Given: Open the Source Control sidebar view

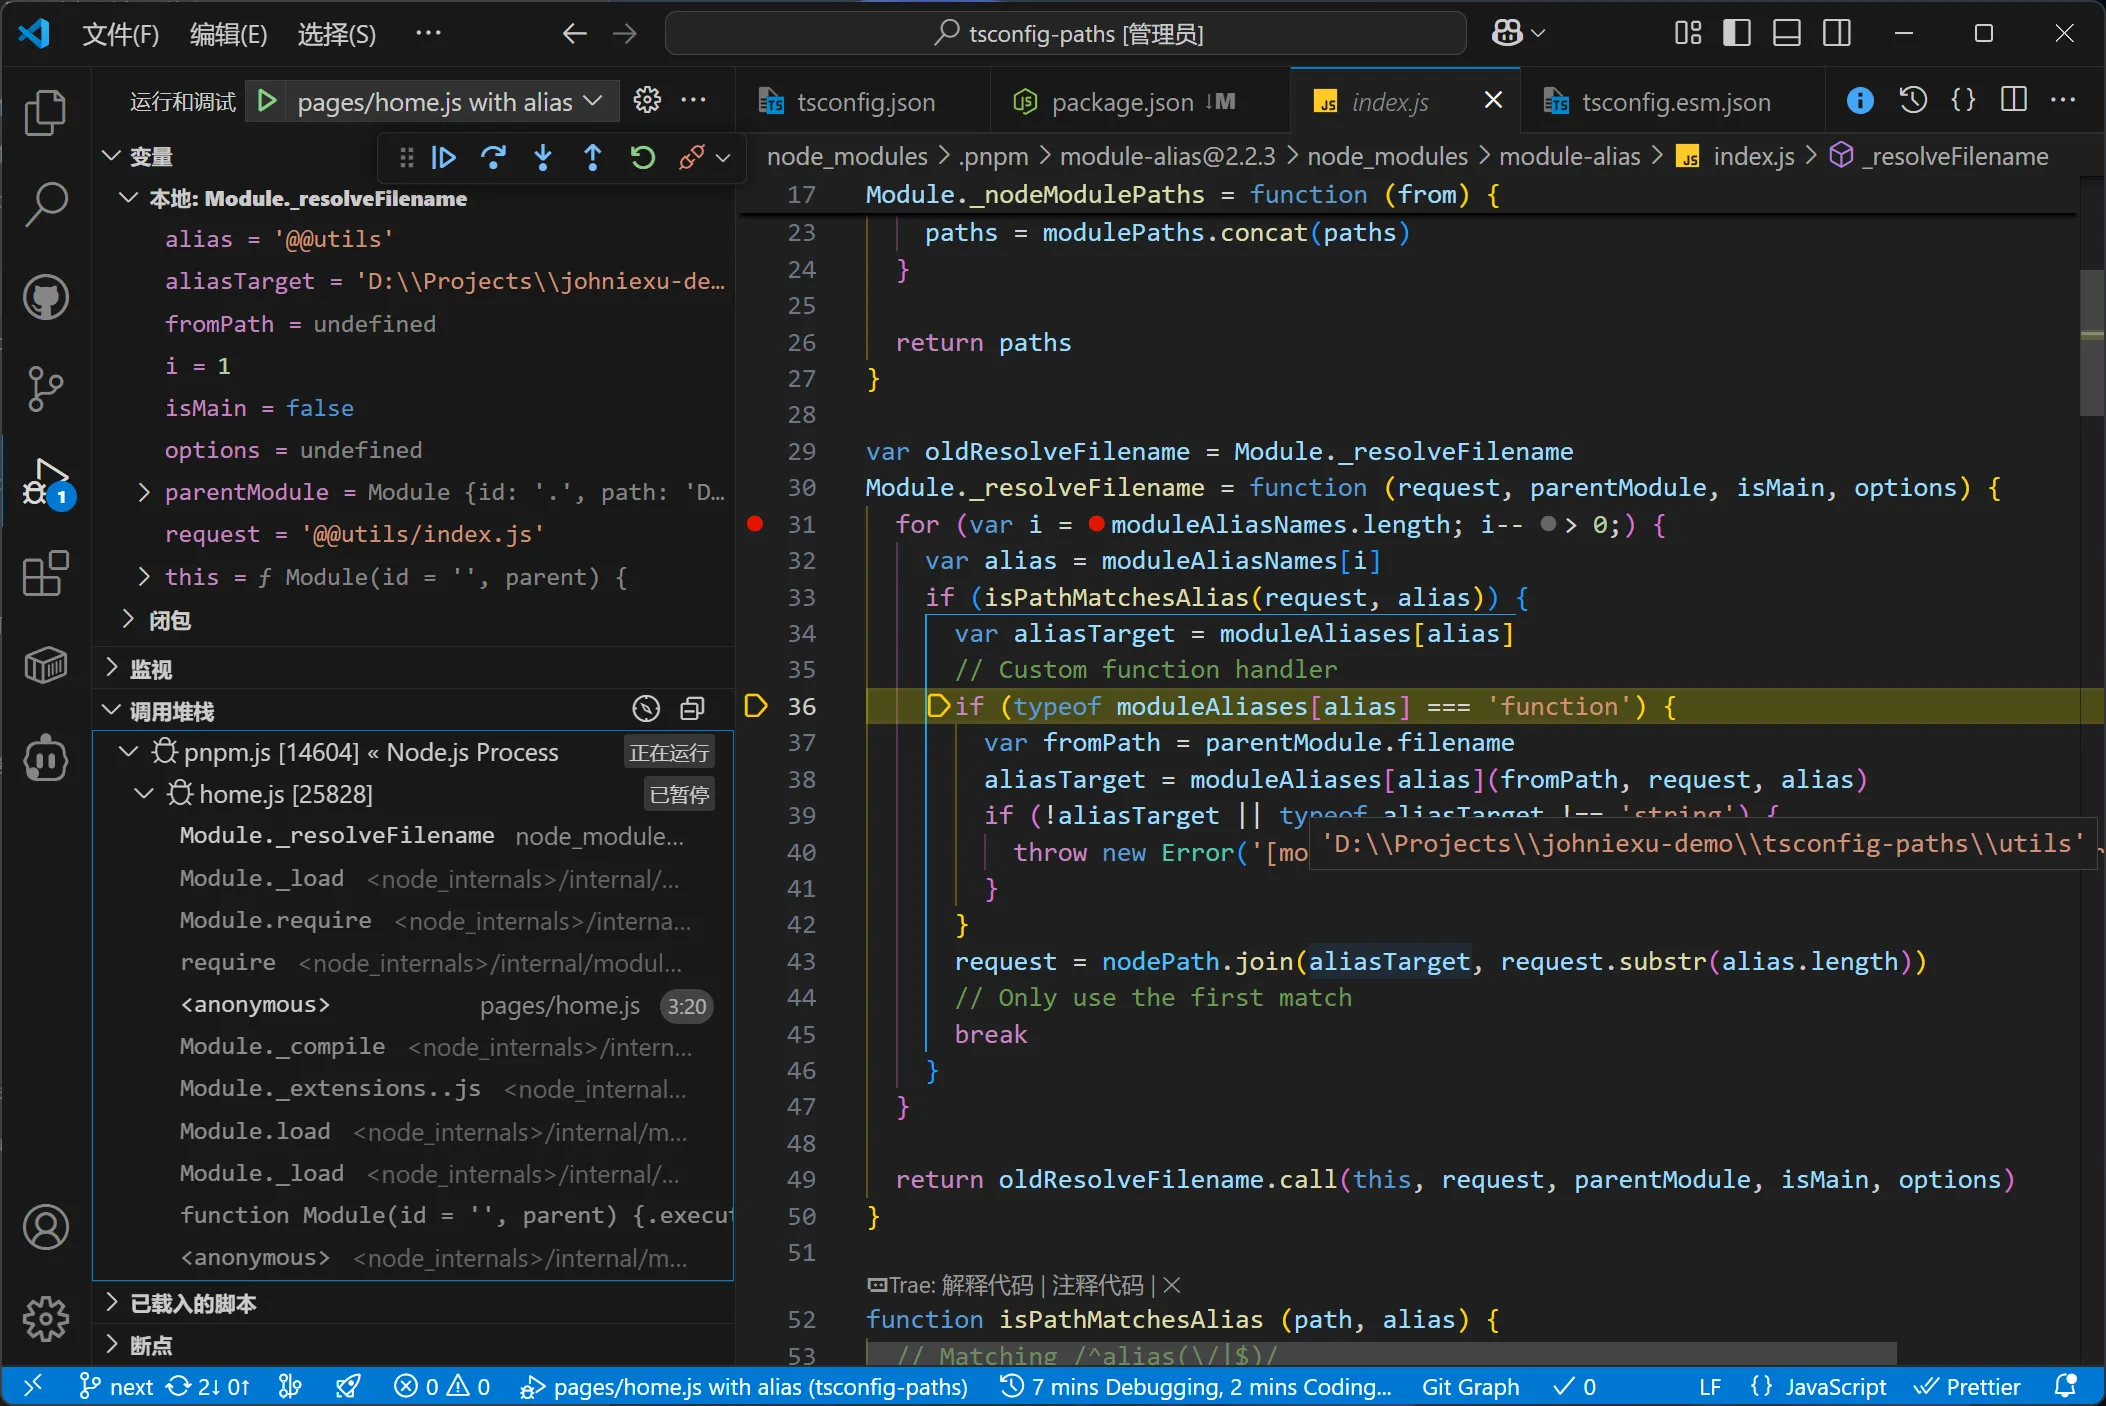Looking at the screenshot, I should 45,387.
